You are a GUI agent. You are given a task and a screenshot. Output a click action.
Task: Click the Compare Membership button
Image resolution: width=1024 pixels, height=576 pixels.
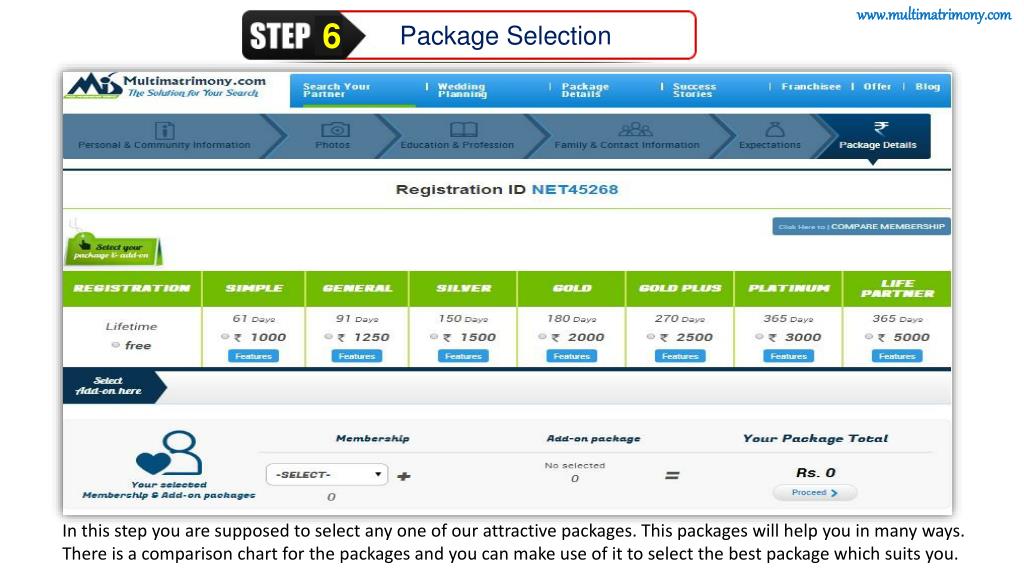coord(861,227)
